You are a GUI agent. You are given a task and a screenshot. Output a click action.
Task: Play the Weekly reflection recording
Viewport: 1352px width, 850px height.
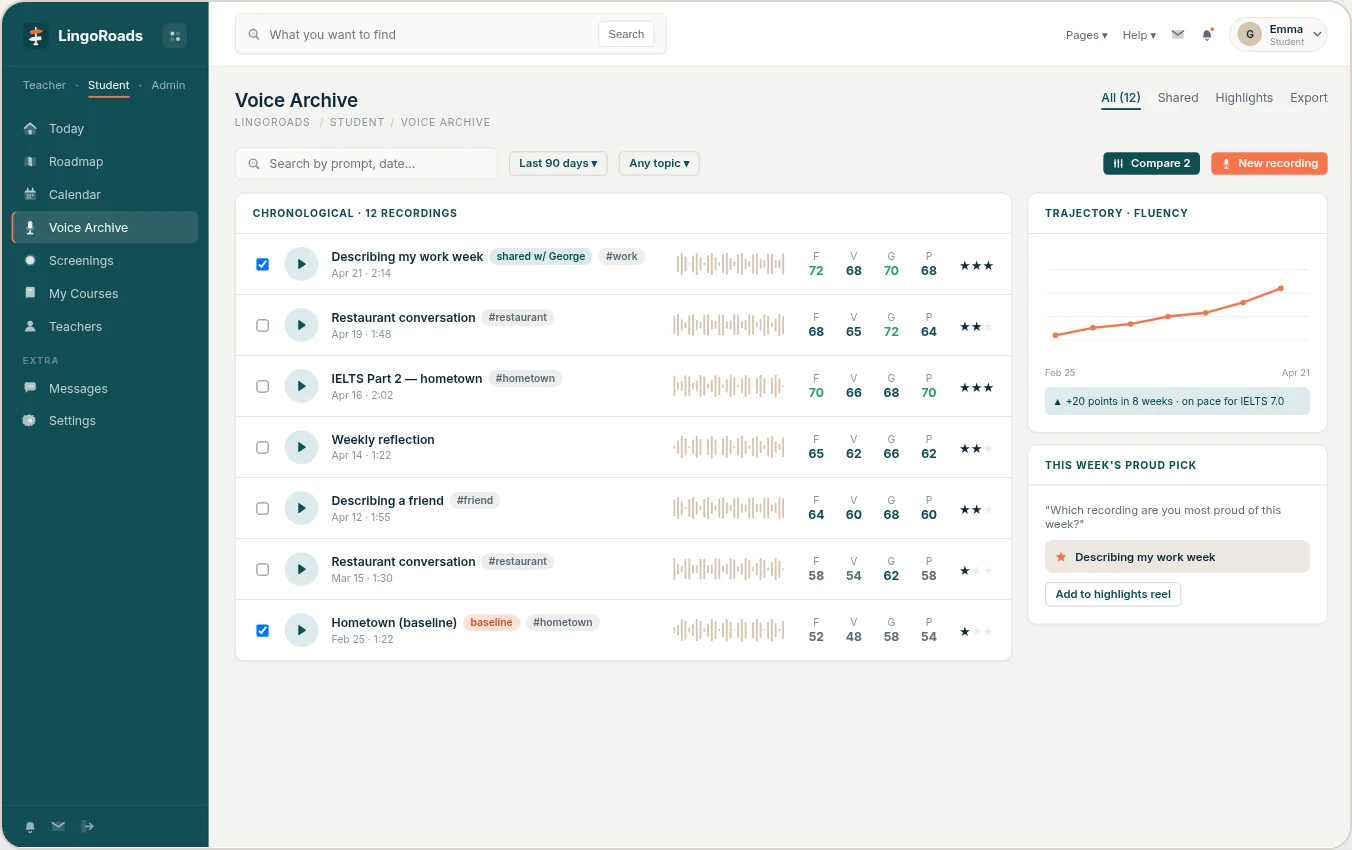[x=301, y=447]
